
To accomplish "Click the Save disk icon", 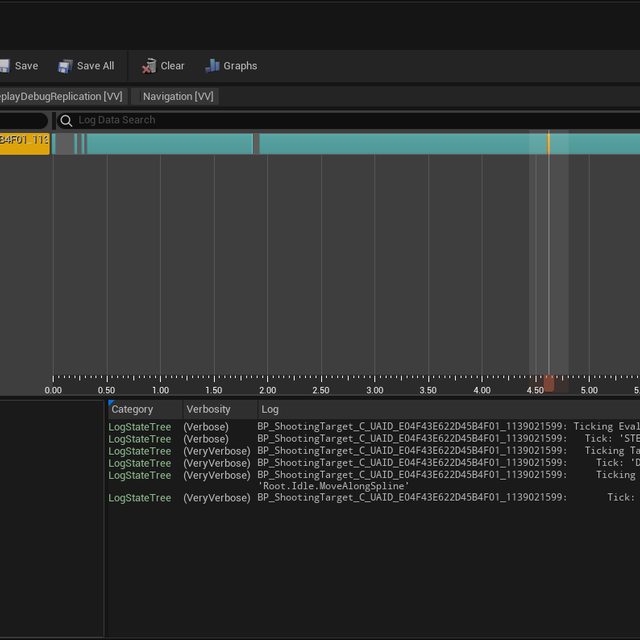I will pos(5,66).
